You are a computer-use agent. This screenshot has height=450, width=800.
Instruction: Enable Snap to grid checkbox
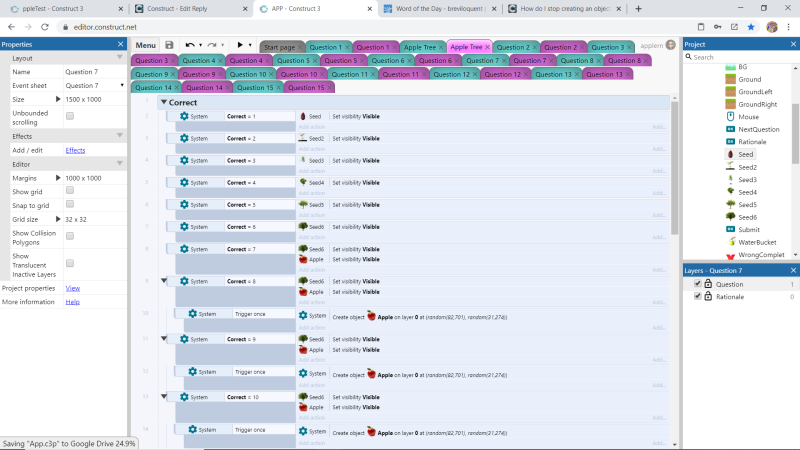point(70,204)
